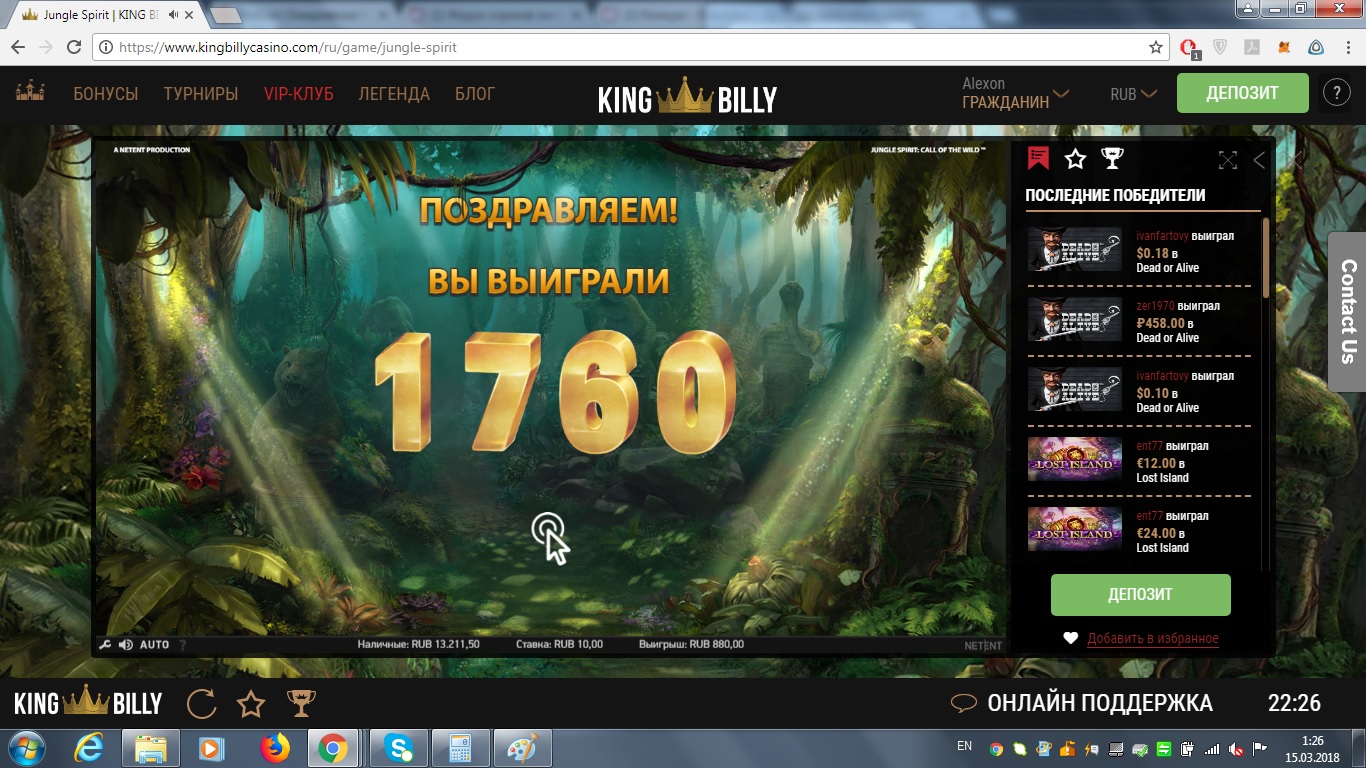The width and height of the screenshot is (1366, 768).
Task: Mute the tab audio speaker icon
Action: point(174,15)
